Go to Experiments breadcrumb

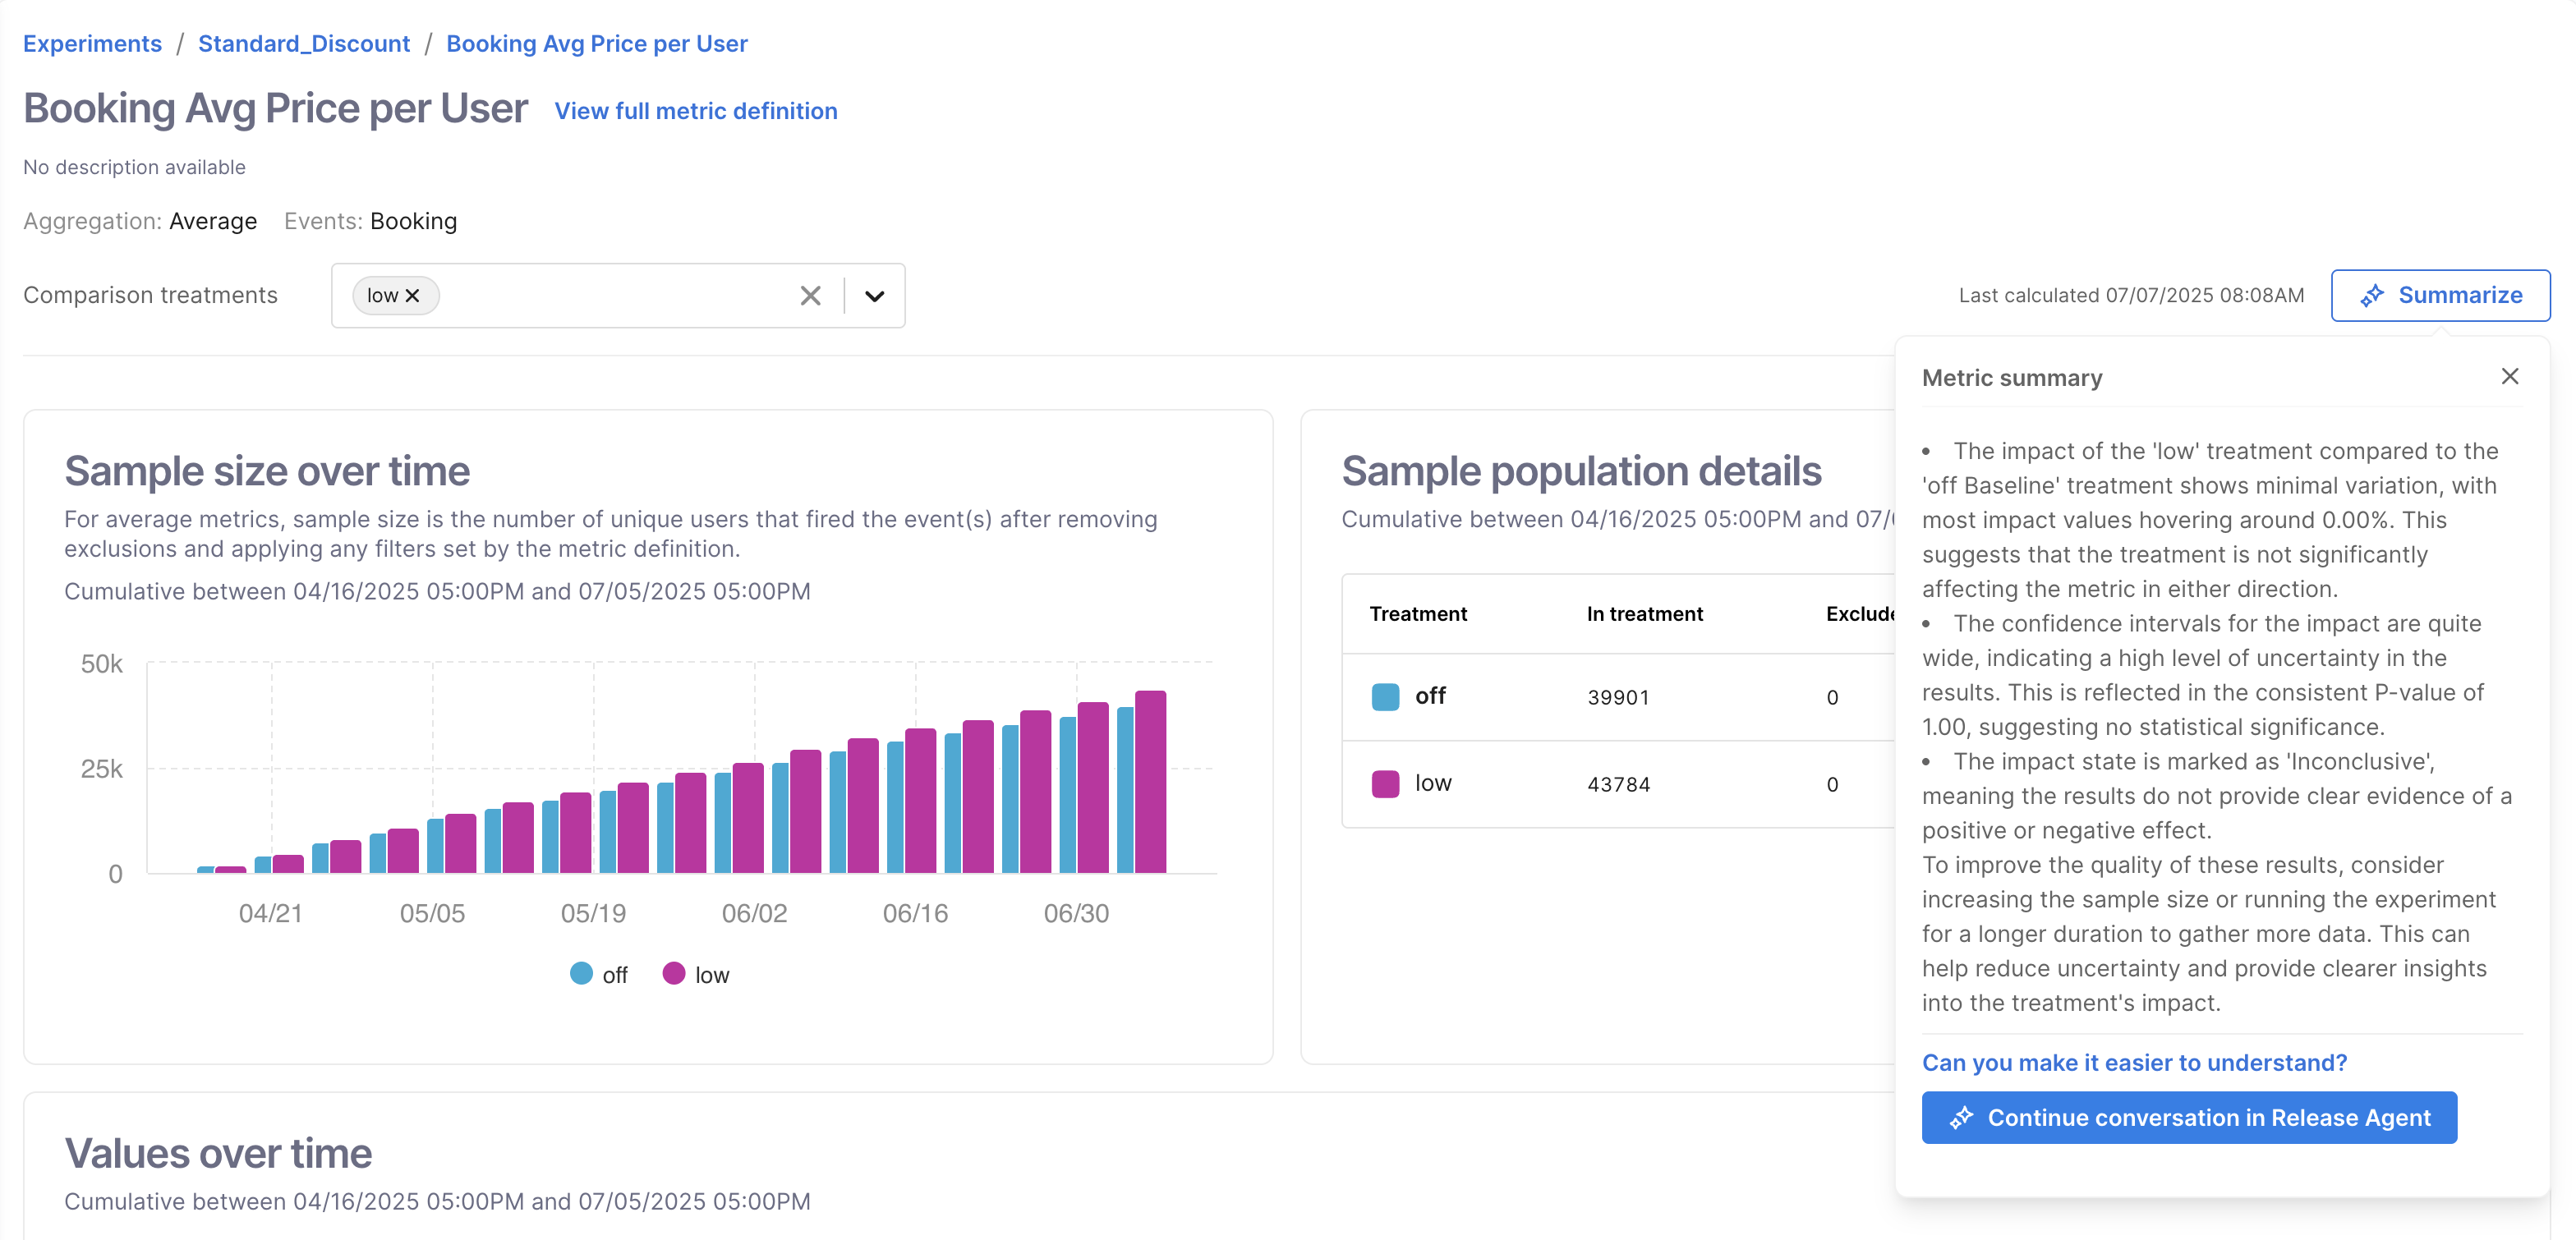point(92,44)
